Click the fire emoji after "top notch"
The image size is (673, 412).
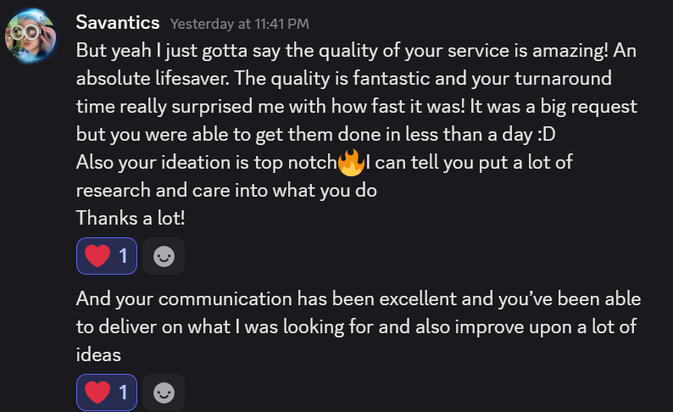(x=351, y=163)
